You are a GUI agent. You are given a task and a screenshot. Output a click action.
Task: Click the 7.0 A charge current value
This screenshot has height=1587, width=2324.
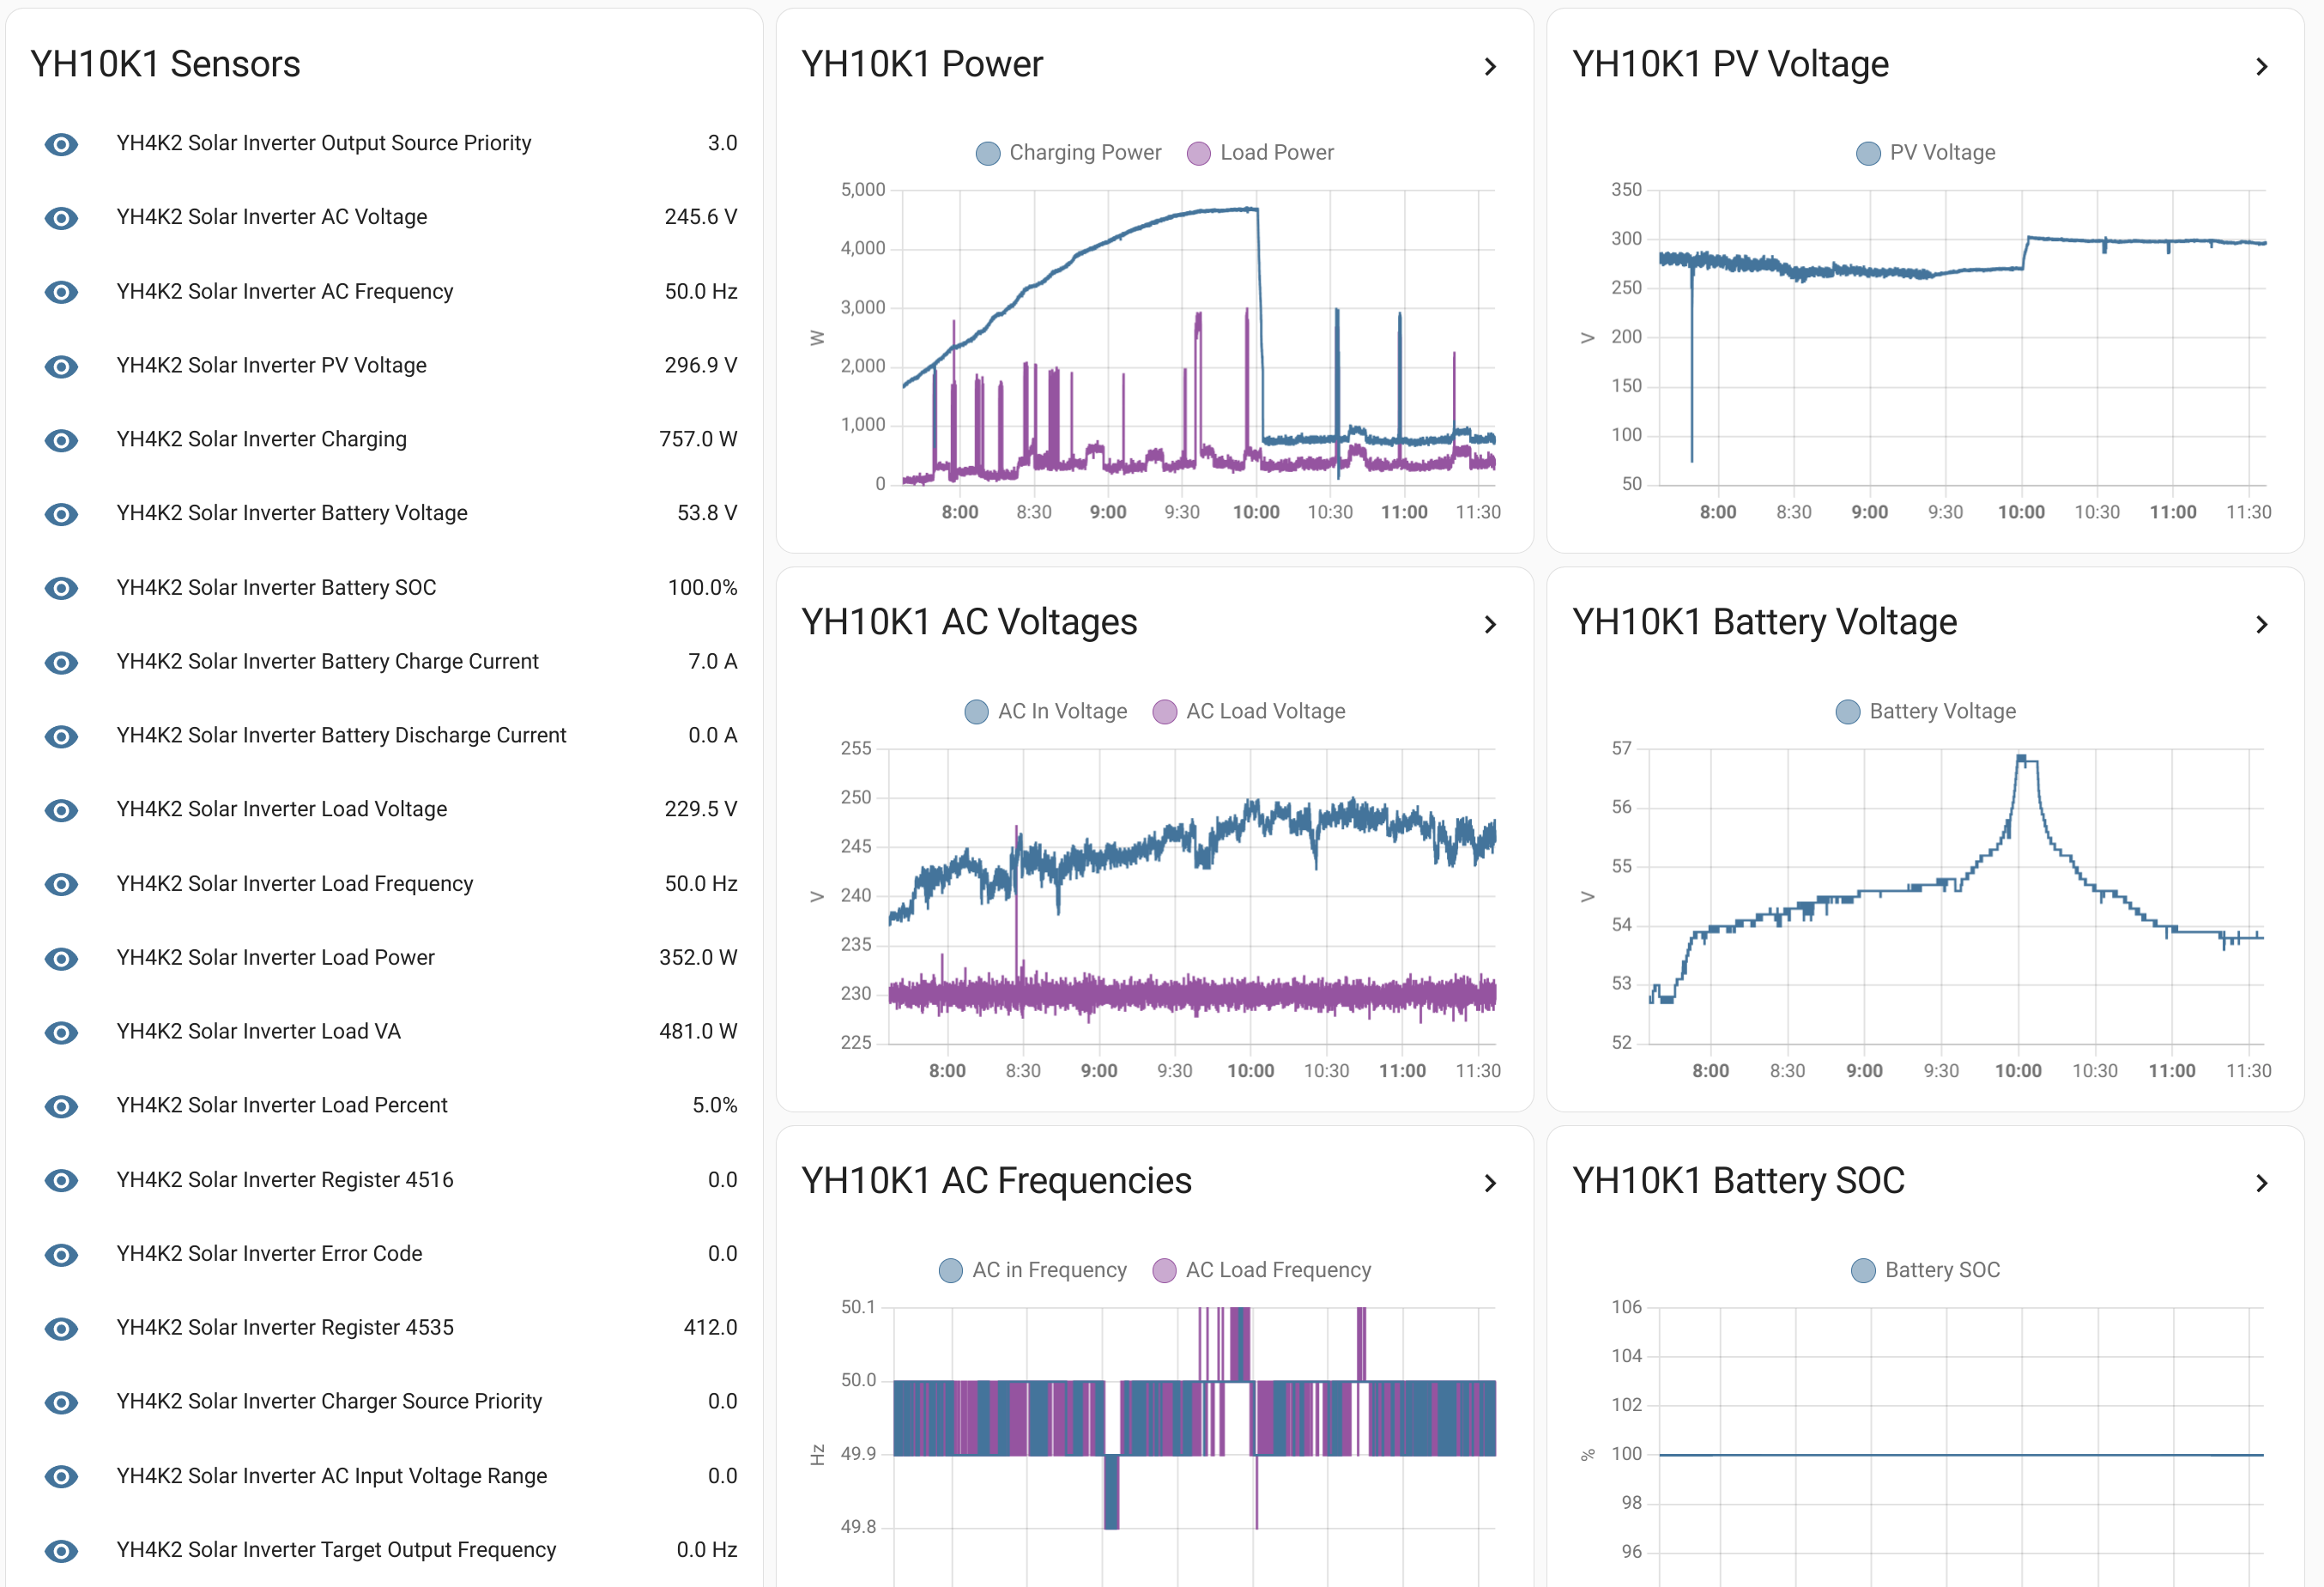712,662
